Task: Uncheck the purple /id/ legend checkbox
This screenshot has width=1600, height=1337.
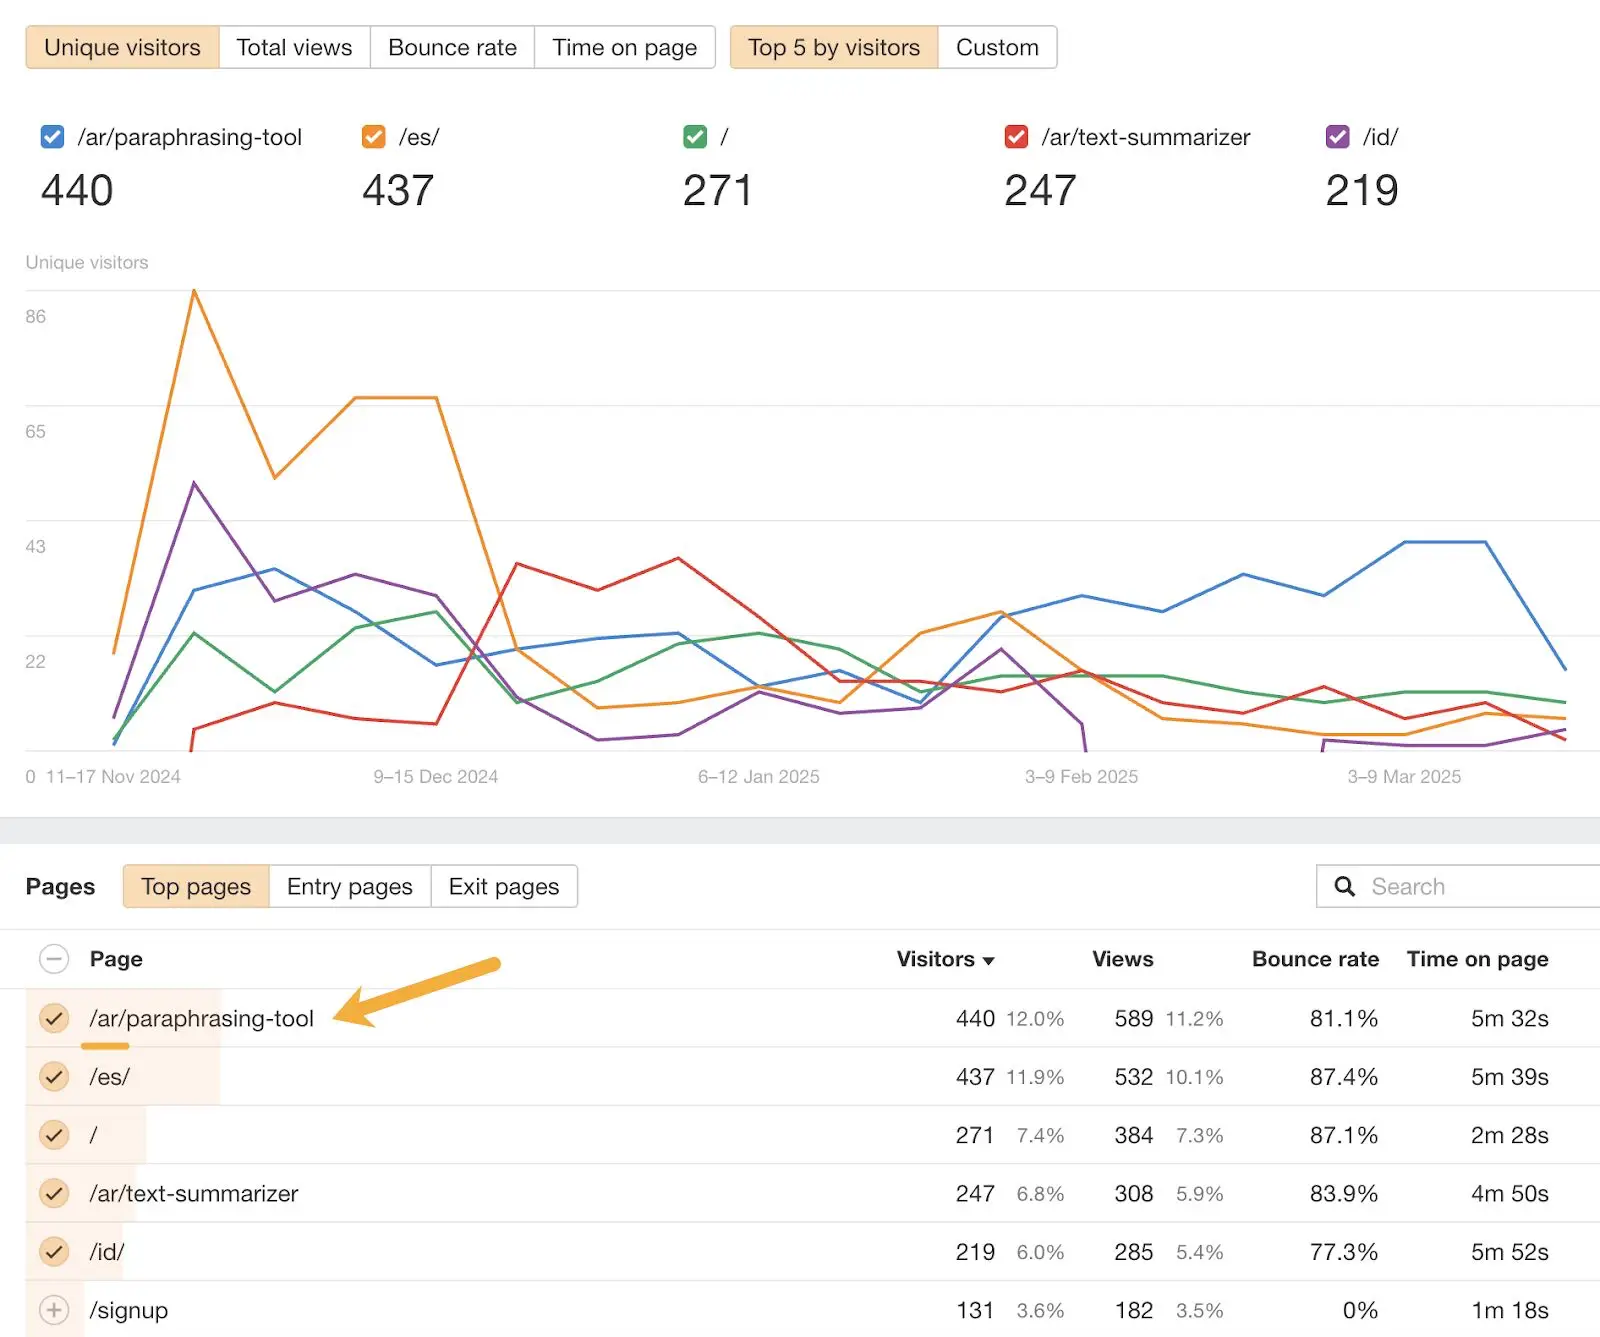Action: click(x=1337, y=136)
